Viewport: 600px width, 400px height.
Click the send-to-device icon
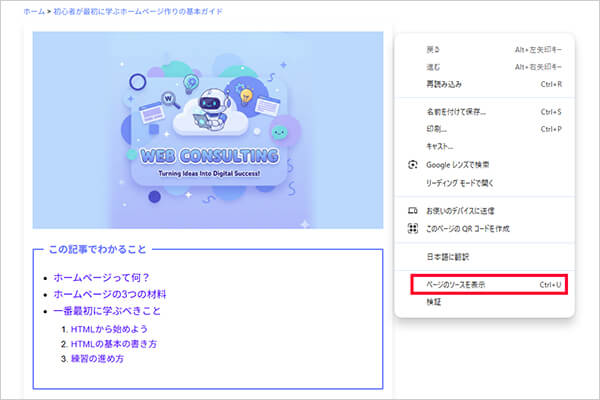pos(412,211)
